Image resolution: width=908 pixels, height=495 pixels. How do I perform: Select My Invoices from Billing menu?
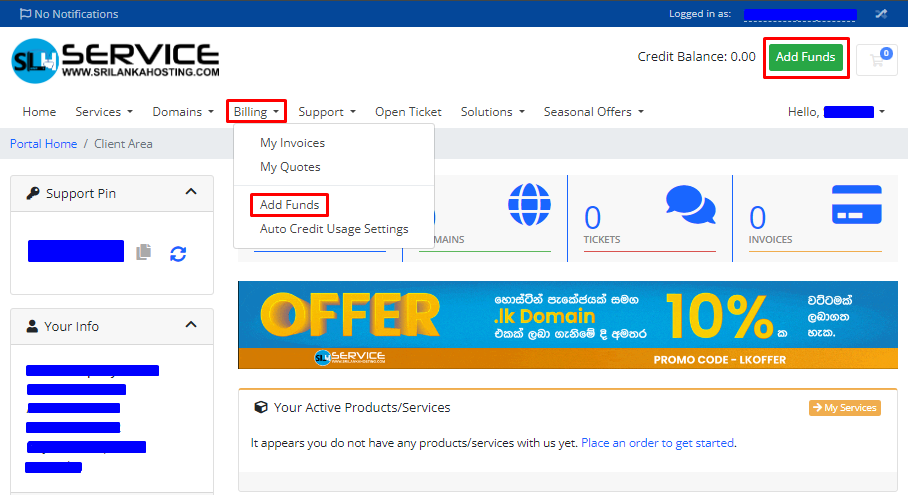[x=292, y=143]
